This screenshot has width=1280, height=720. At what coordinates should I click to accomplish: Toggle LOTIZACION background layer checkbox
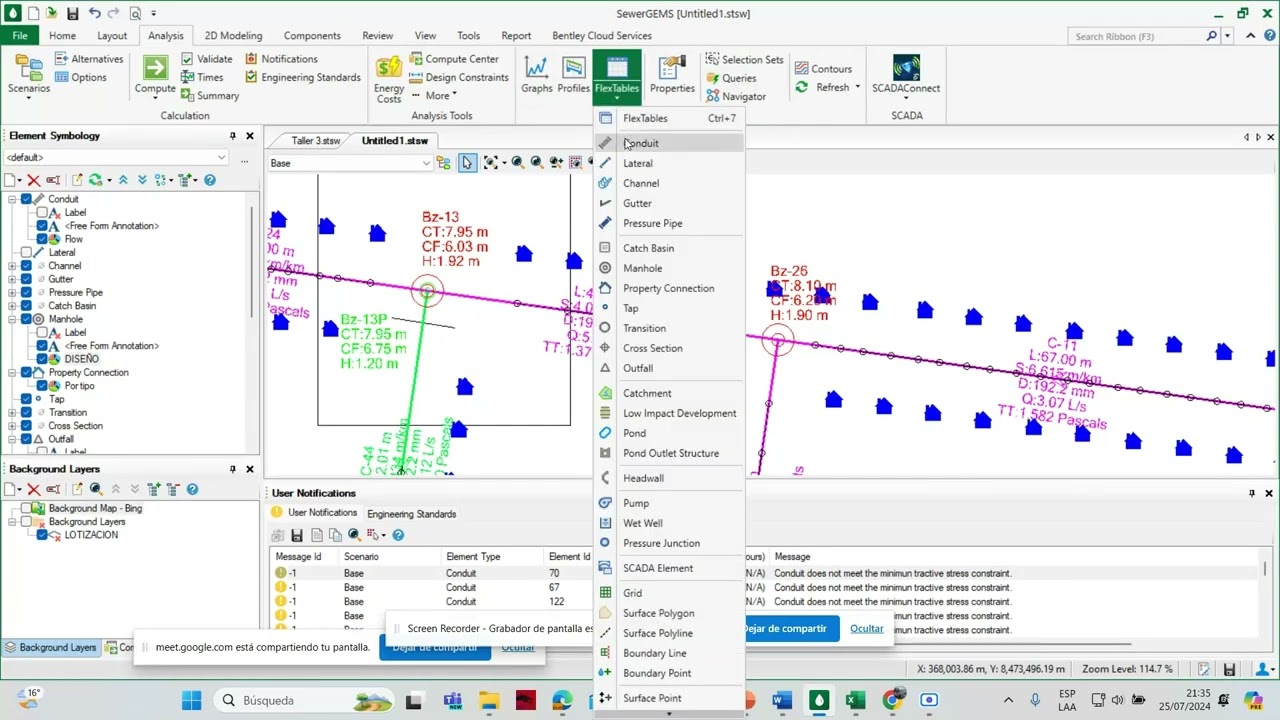point(42,535)
